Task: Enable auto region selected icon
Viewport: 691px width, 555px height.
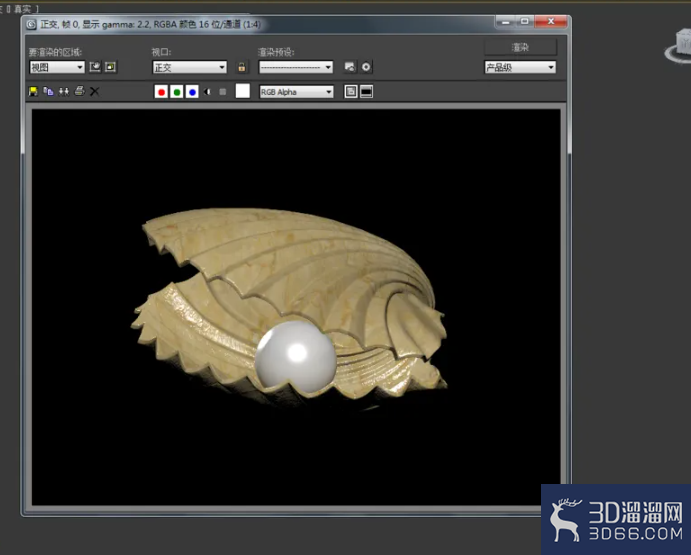Action: tap(111, 67)
